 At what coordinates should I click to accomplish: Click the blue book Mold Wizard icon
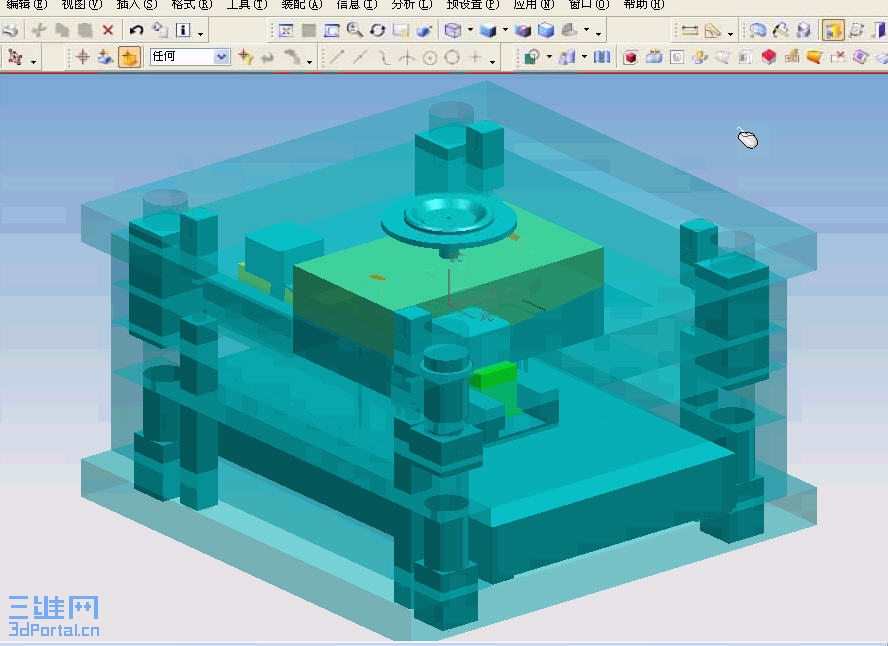(x=601, y=57)
